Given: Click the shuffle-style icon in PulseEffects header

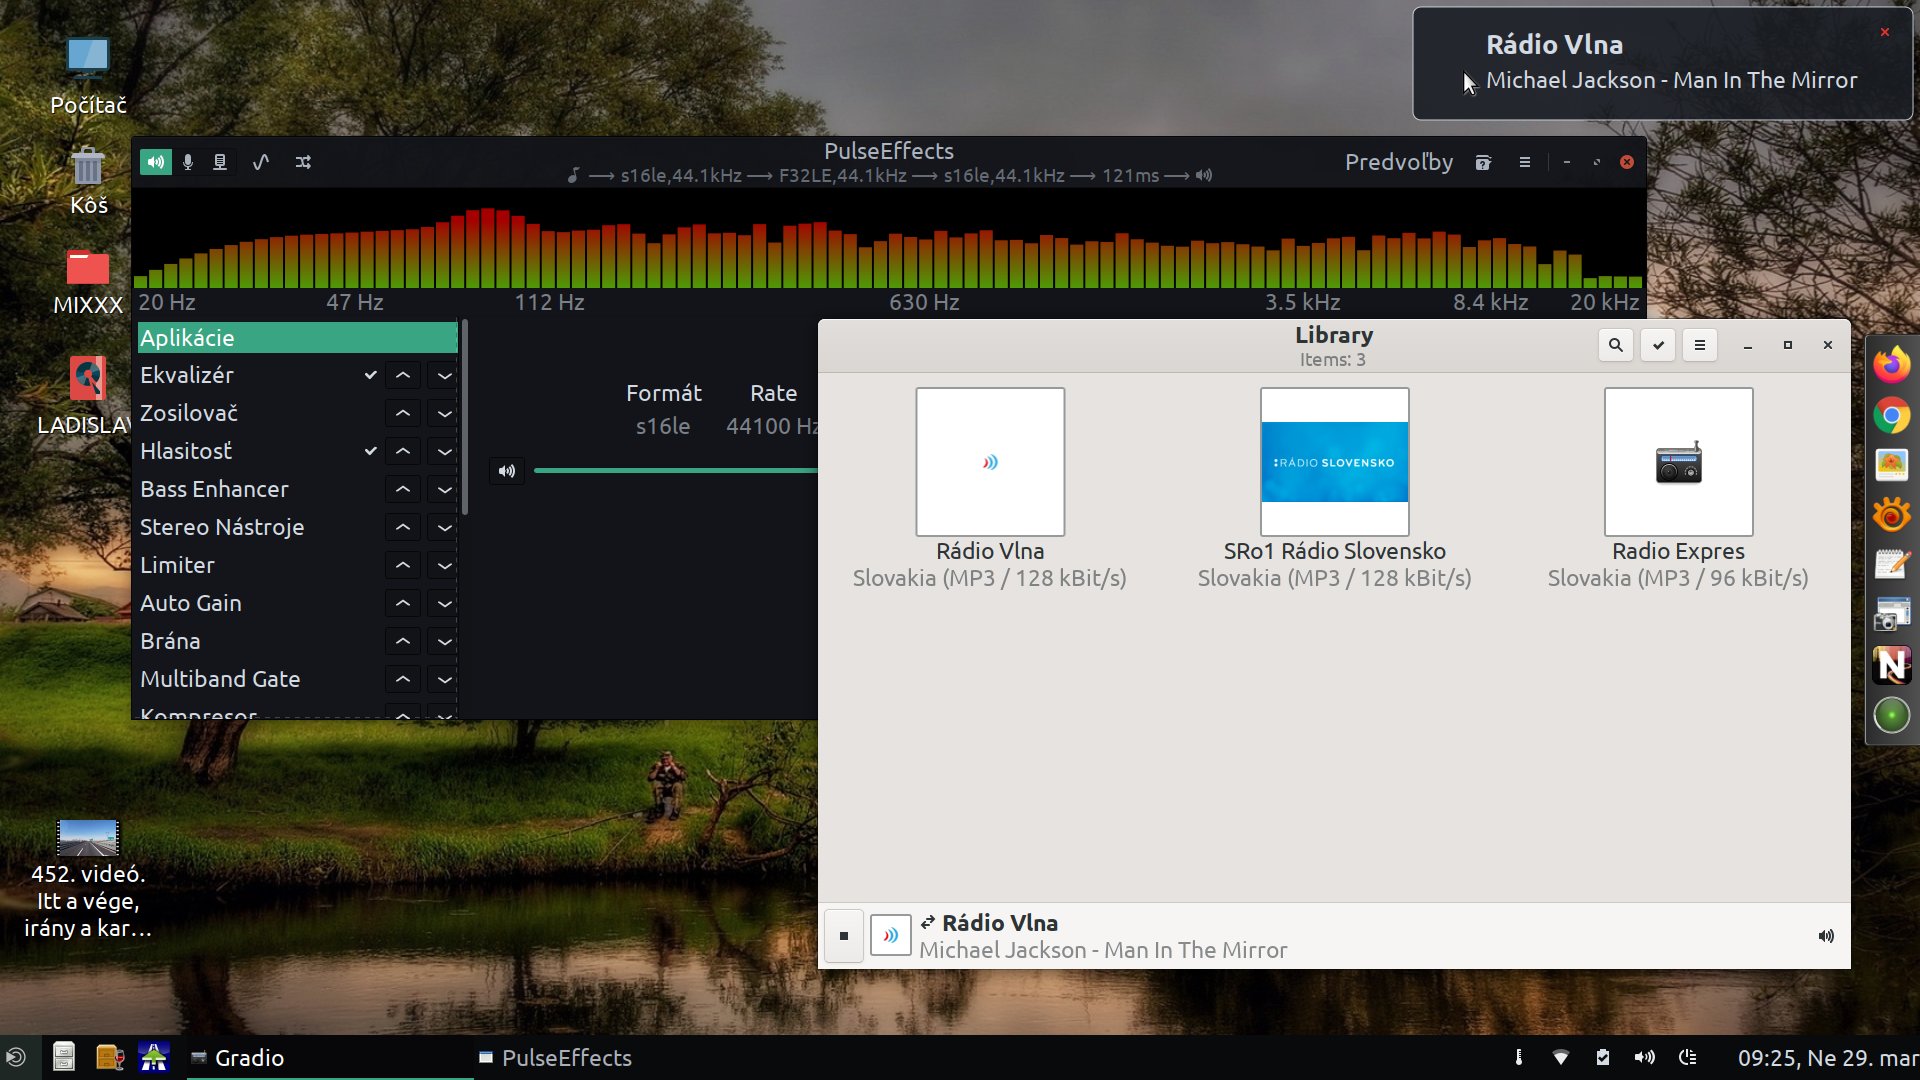Looking at the screenshot, I should point(303,162).
